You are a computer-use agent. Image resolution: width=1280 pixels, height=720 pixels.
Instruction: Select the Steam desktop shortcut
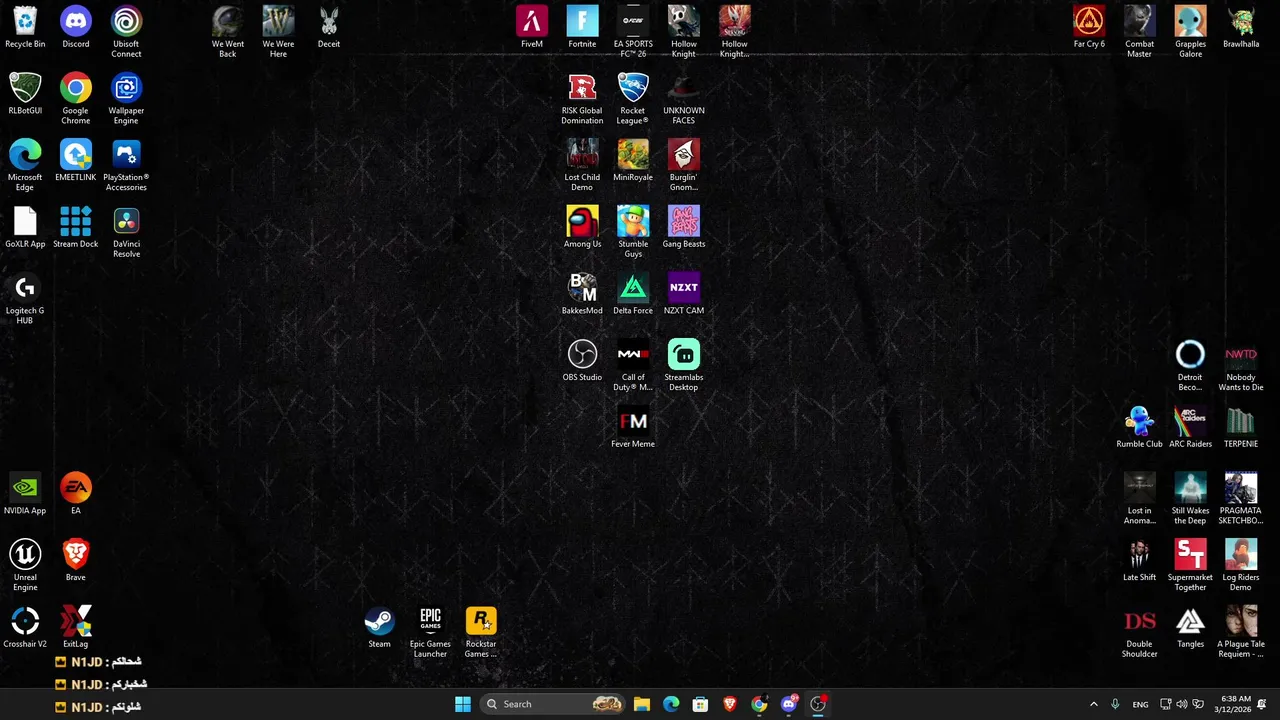pyautogui.click(x=379, y=628)
